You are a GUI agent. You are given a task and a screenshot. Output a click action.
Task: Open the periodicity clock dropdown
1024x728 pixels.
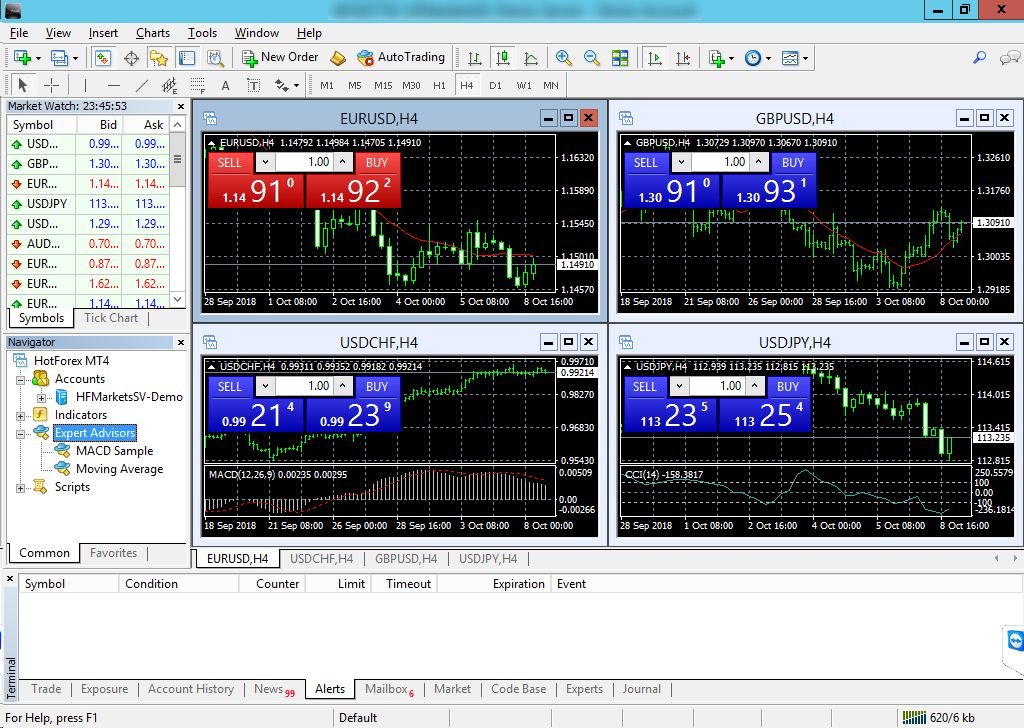tap(757, 58)
